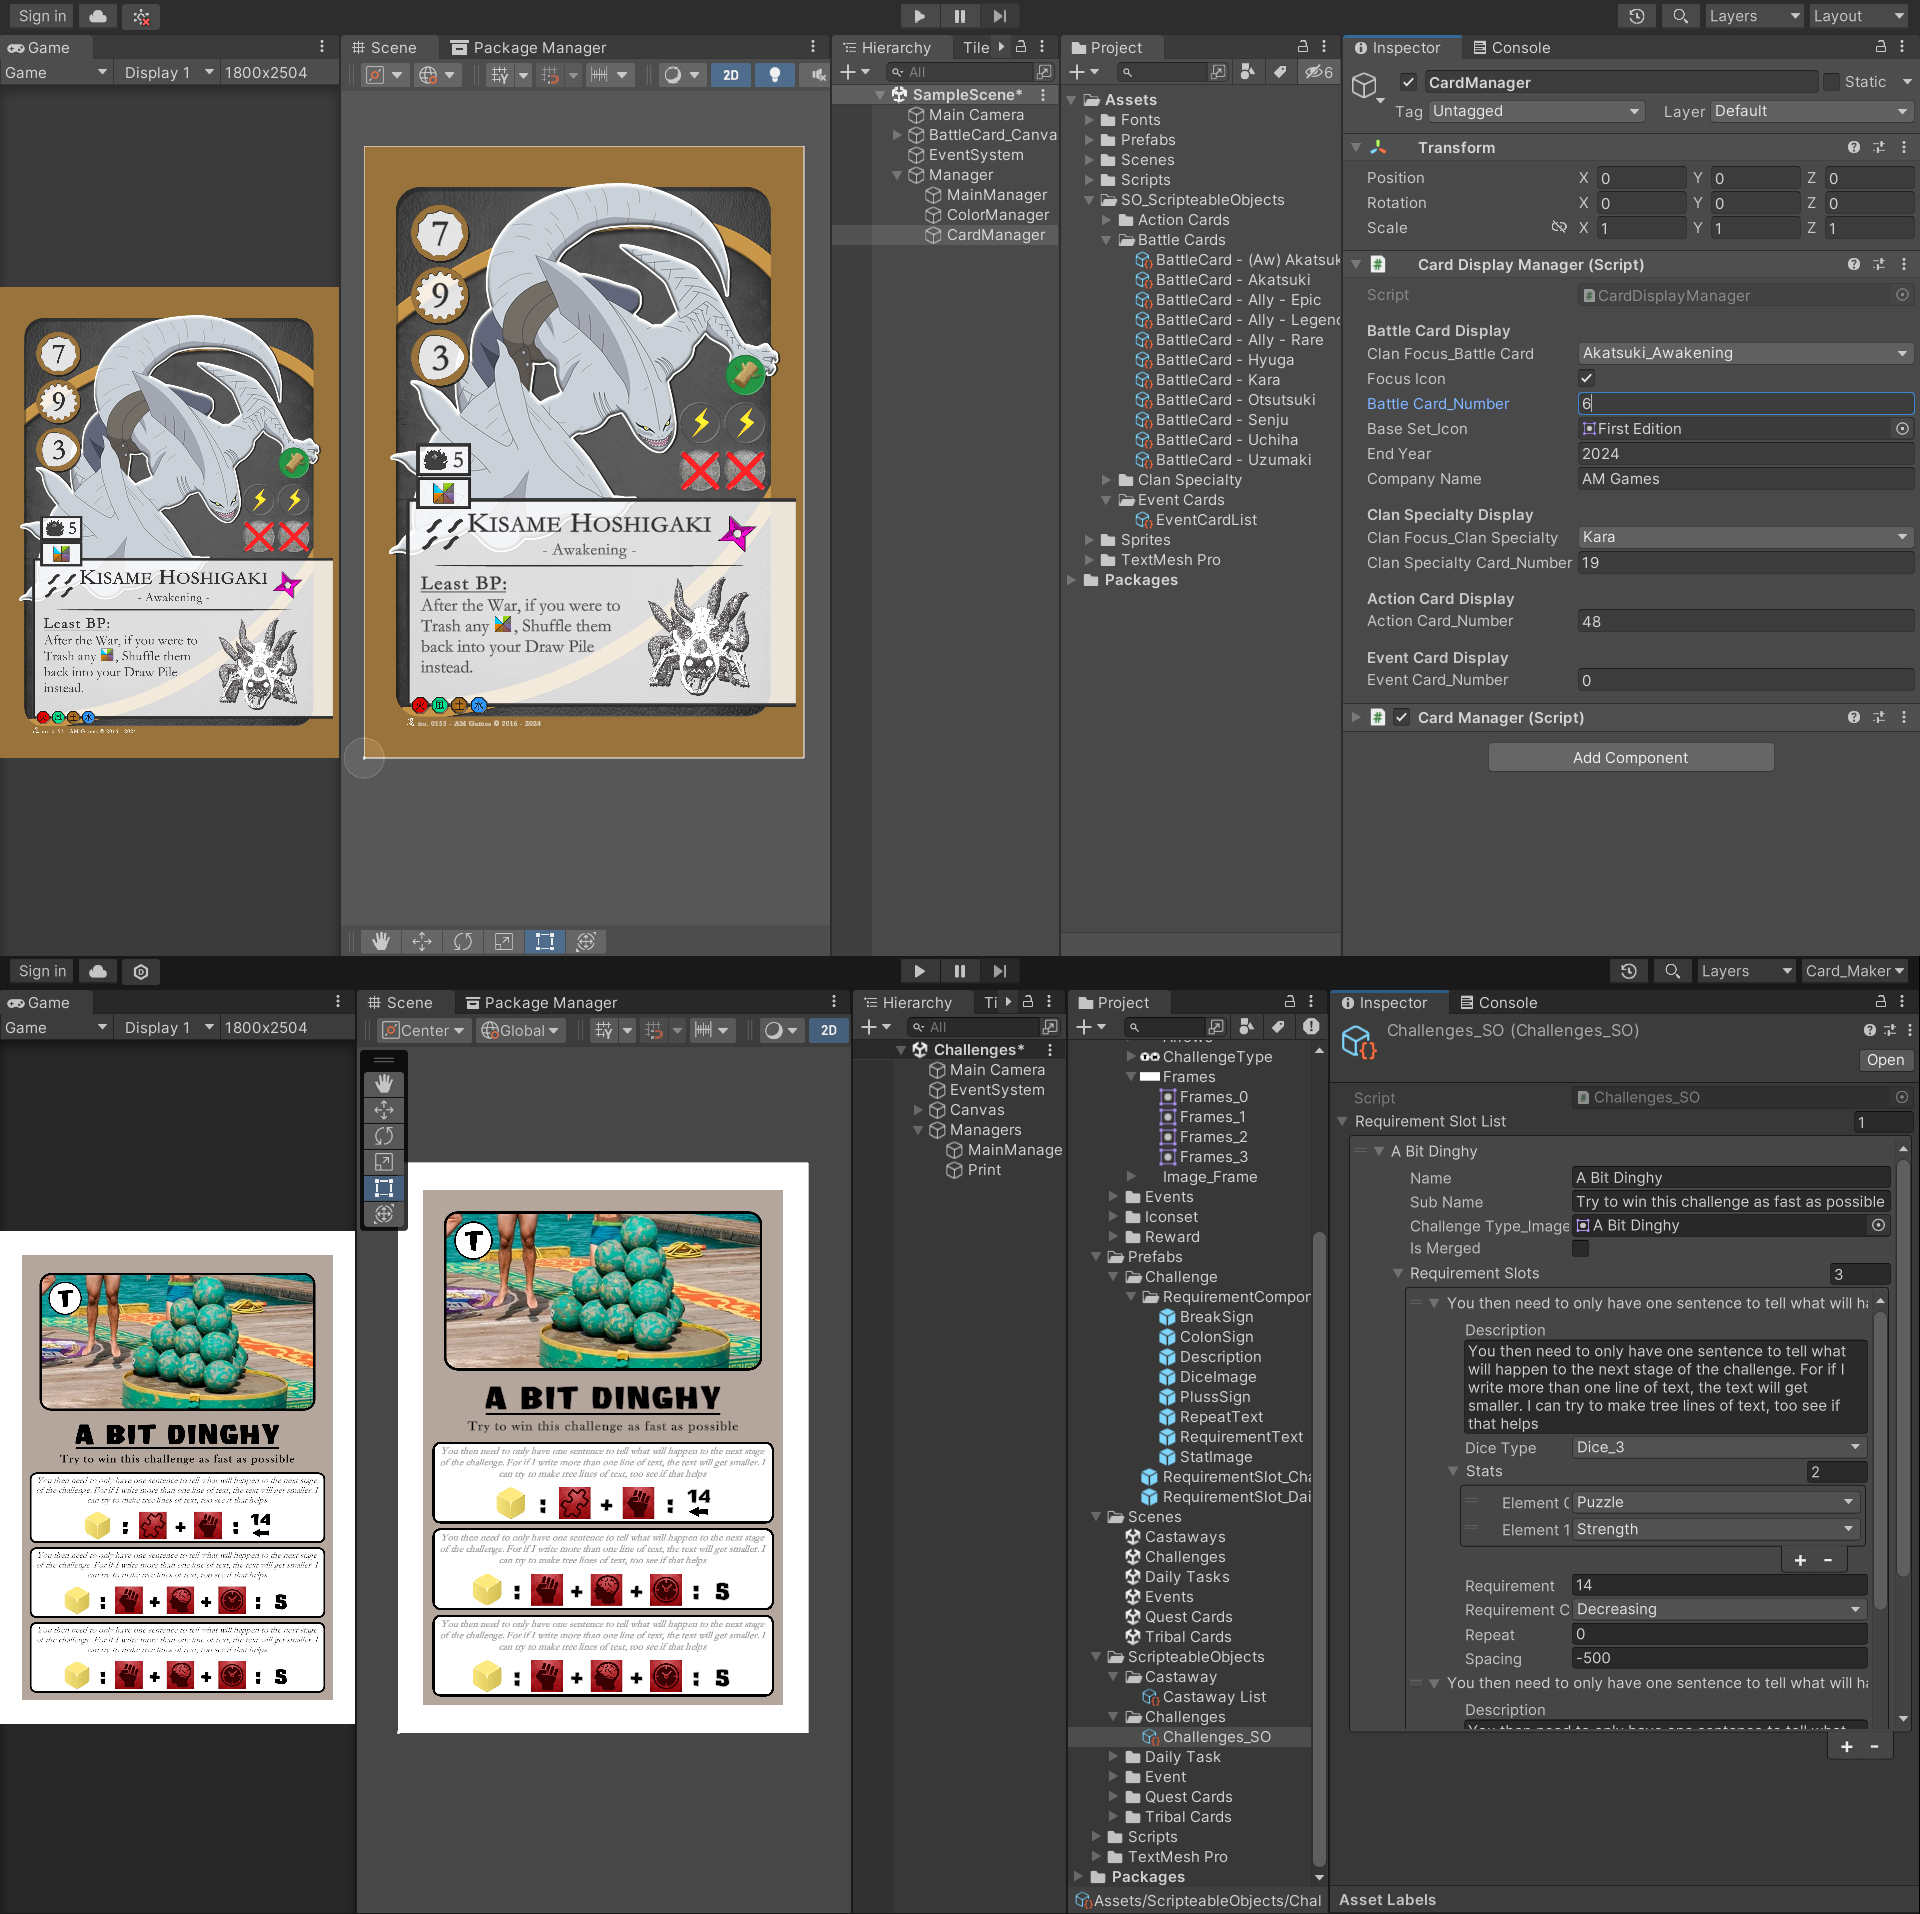Click the plus button under Stats list
This screenshot has height=1914, width=1920.
point(1800,1560)
